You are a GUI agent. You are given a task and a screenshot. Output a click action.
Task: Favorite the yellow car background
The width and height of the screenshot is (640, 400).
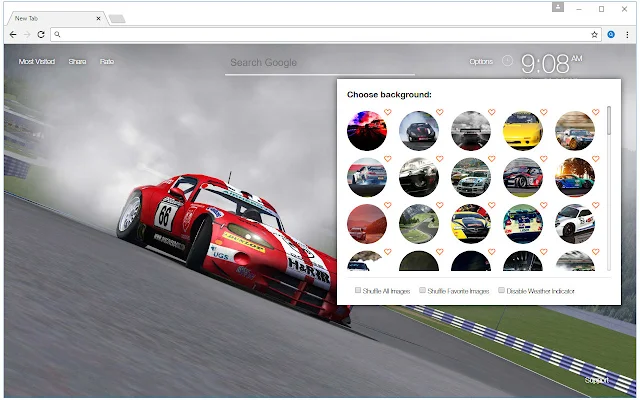[x=544, y=112]
